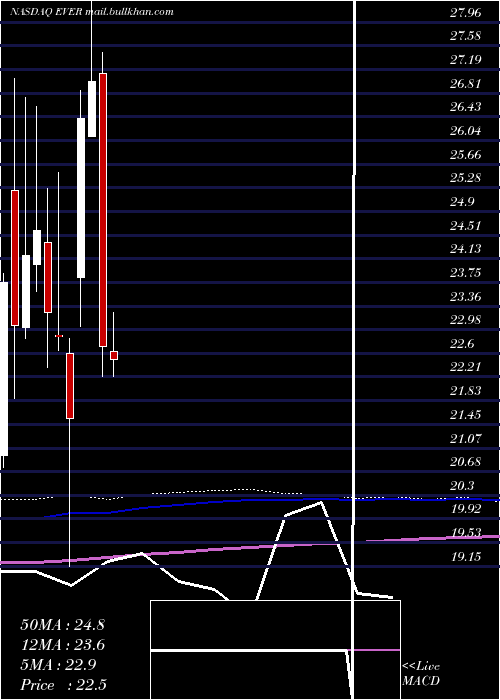The width and height of the screenshot is (500, 700).
Task: Click the 12MA : 23.6 readout
Action: pos(62,645)
